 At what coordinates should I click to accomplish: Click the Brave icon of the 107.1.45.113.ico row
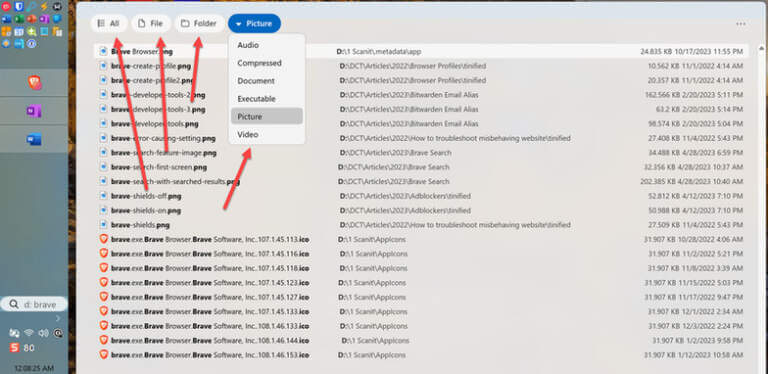pos(104,239)
